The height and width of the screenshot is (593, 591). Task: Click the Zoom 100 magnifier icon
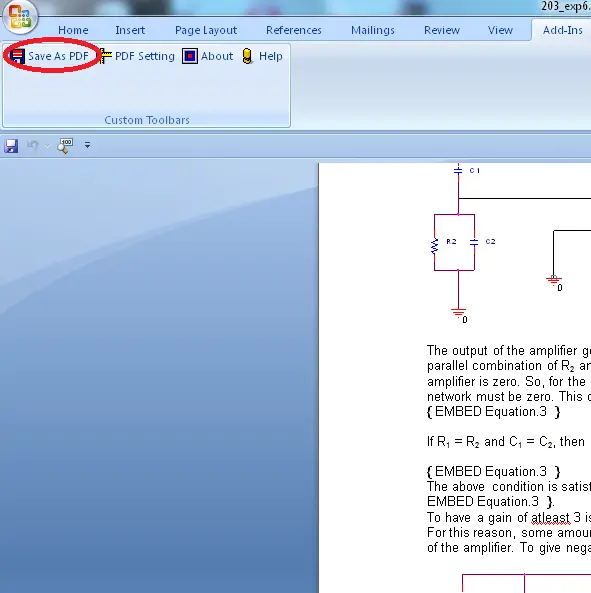click(x=65, y=146)
